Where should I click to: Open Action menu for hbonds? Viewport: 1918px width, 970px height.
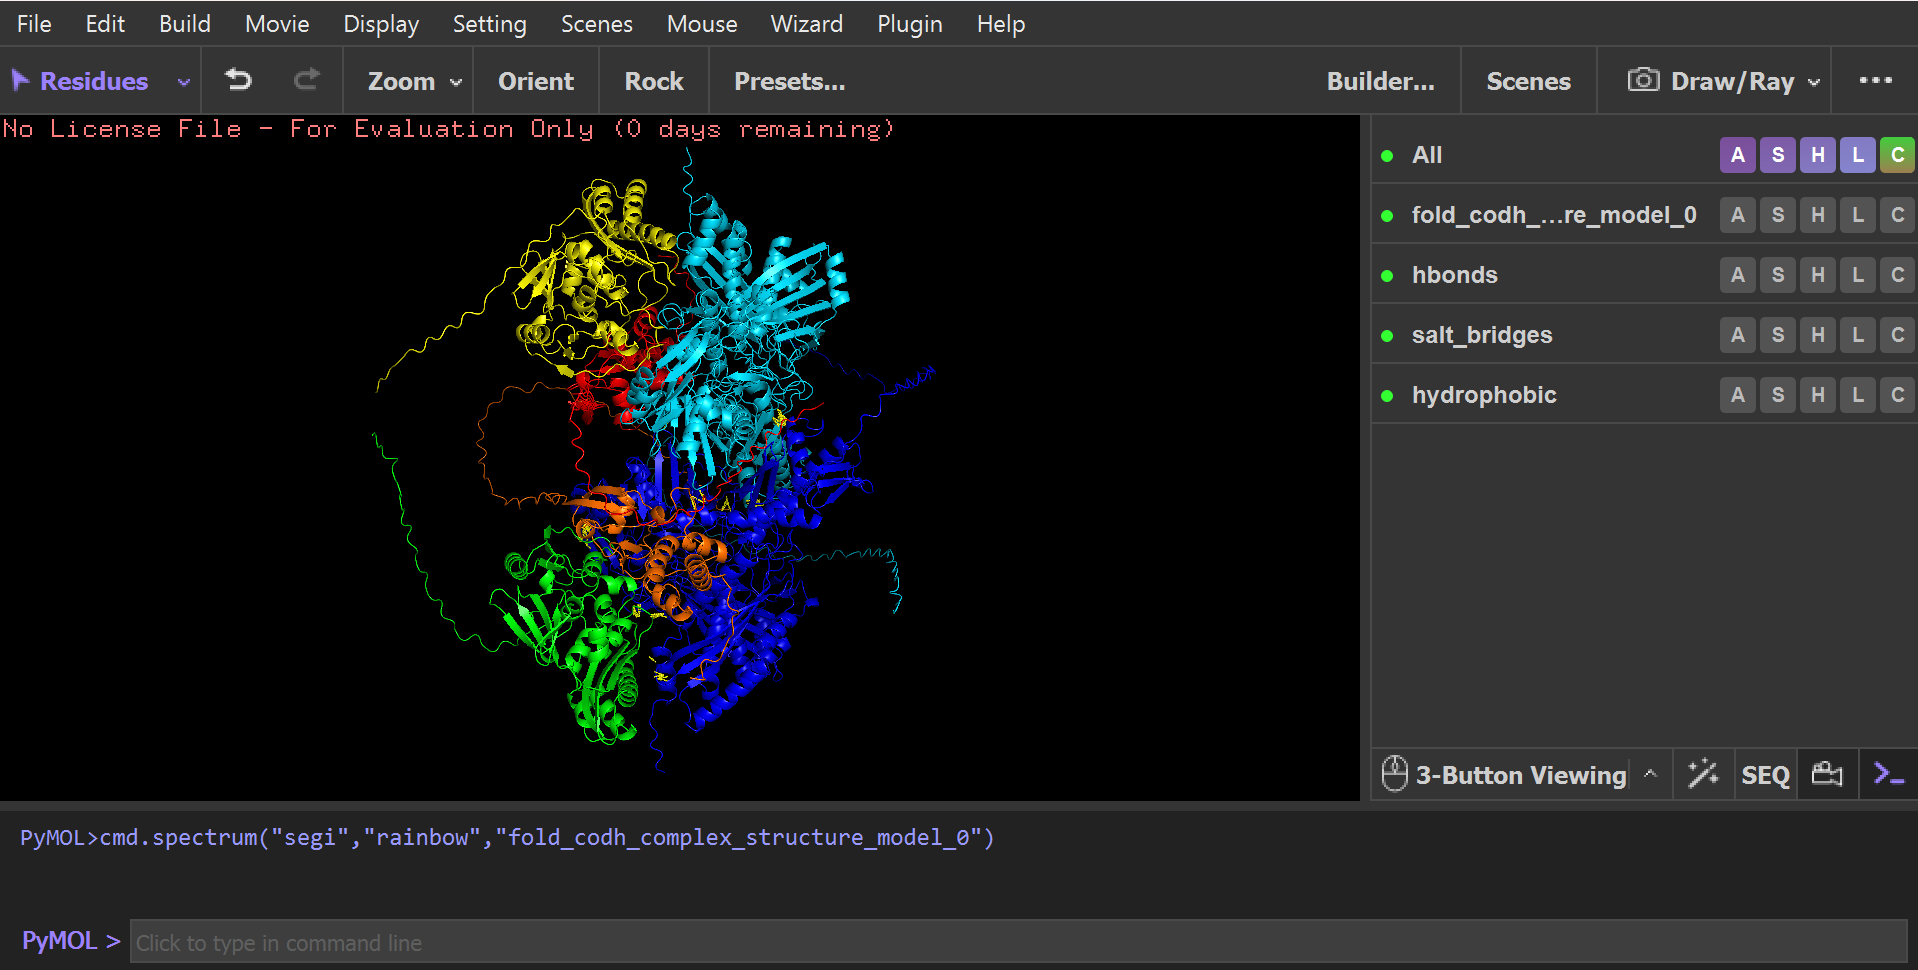[1738, 275]
